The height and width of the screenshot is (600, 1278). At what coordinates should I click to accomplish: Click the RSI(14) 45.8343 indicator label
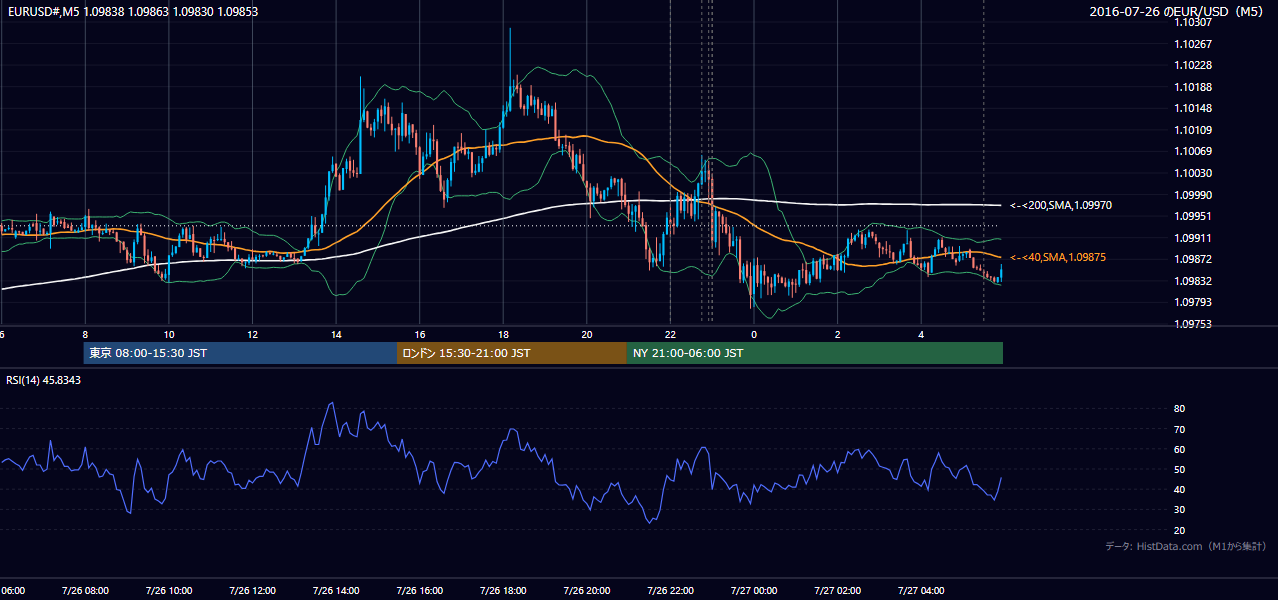tap(44, 380)
